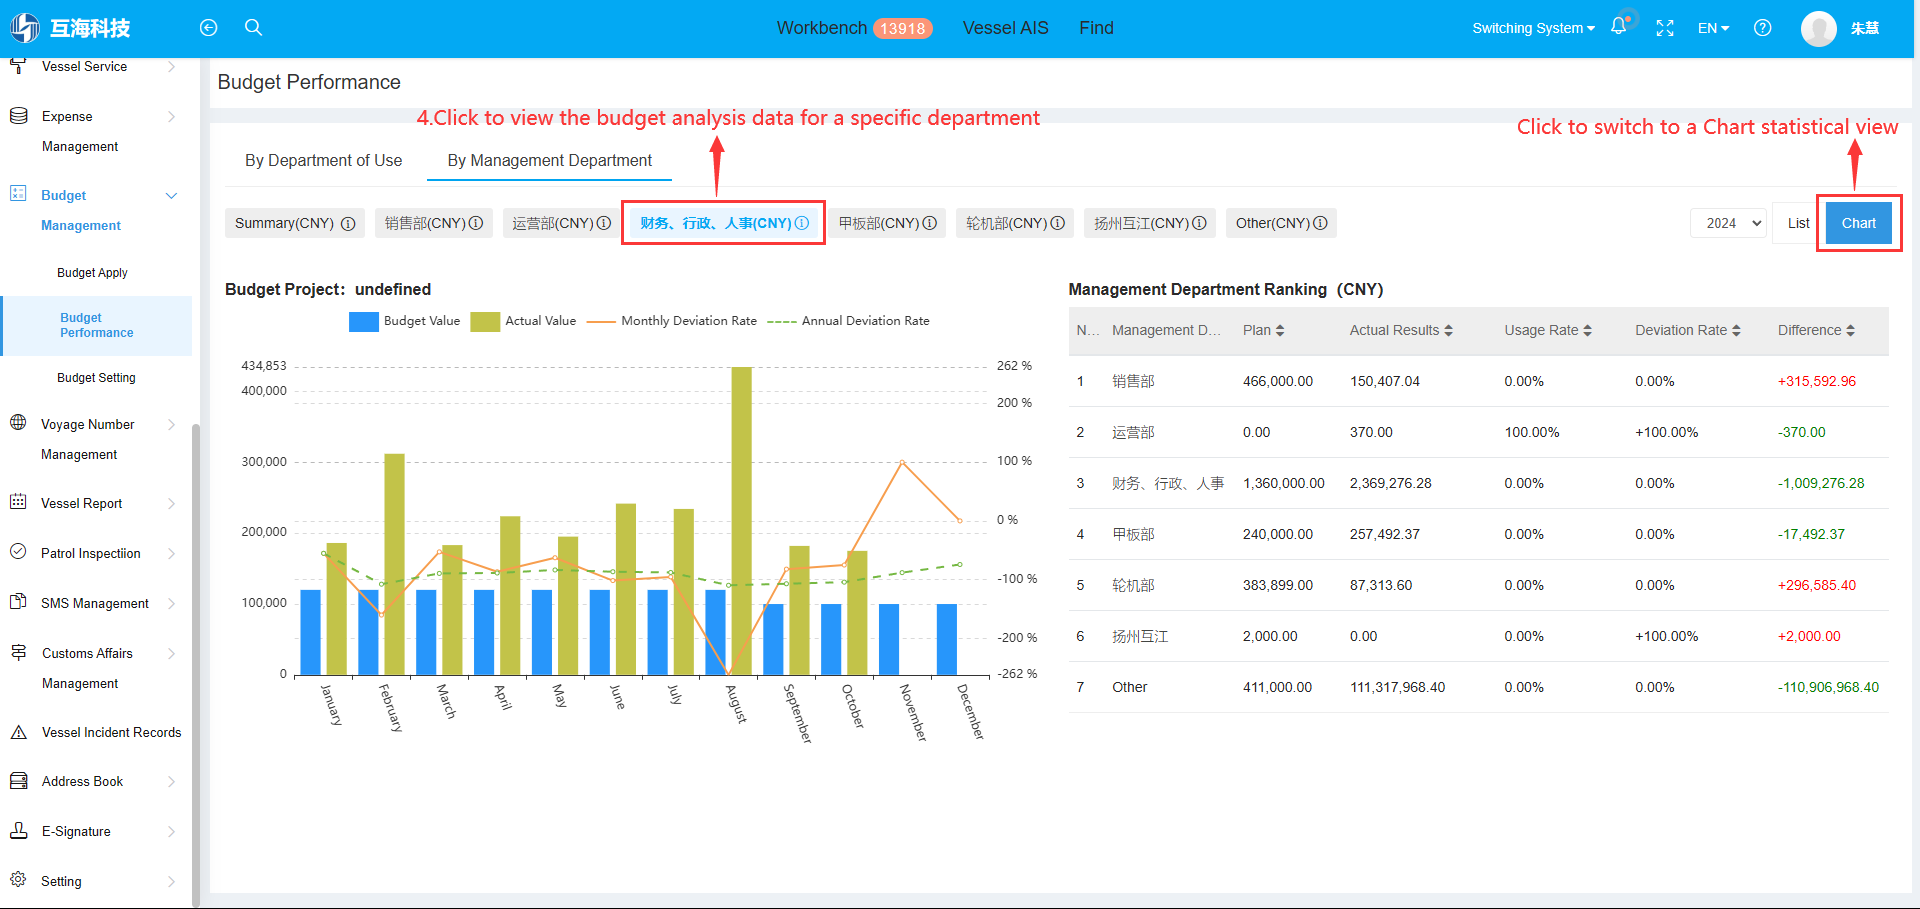Click the Patrol Inspection check icon
1920x909 pixels.
click(18, 552)
